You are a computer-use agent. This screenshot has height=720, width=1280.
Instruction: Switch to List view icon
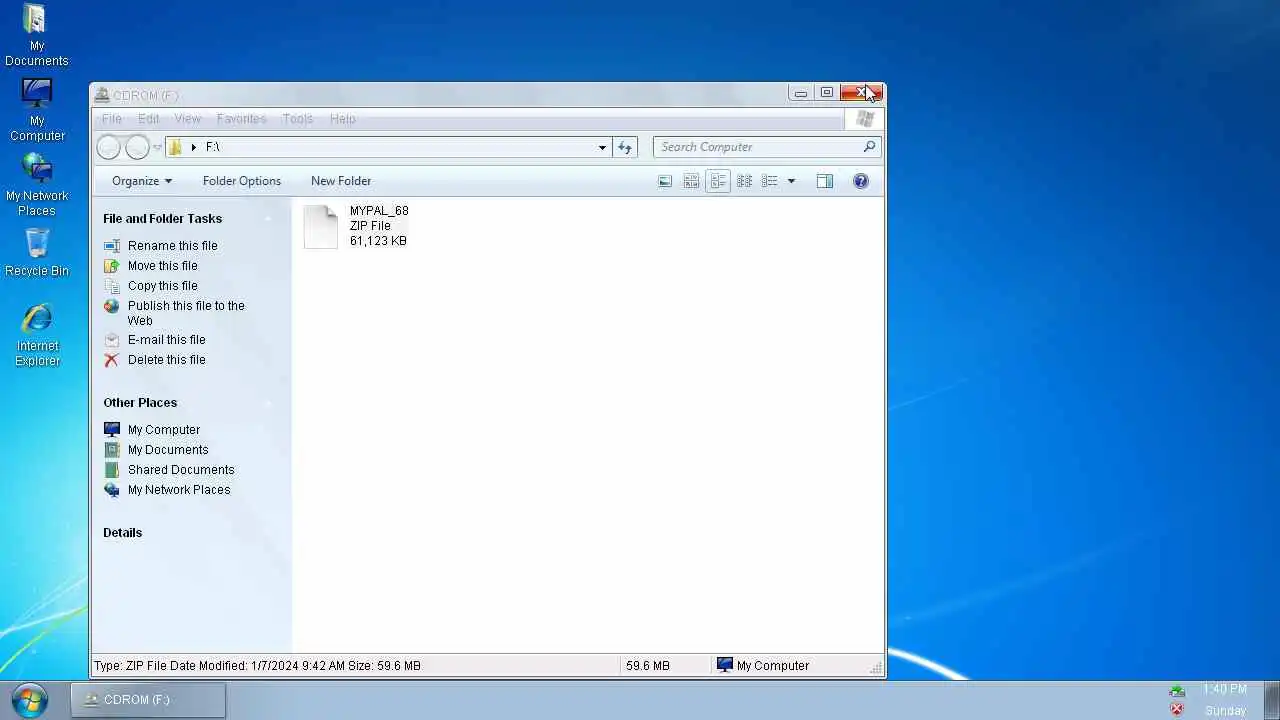click(x=744, y=181)
